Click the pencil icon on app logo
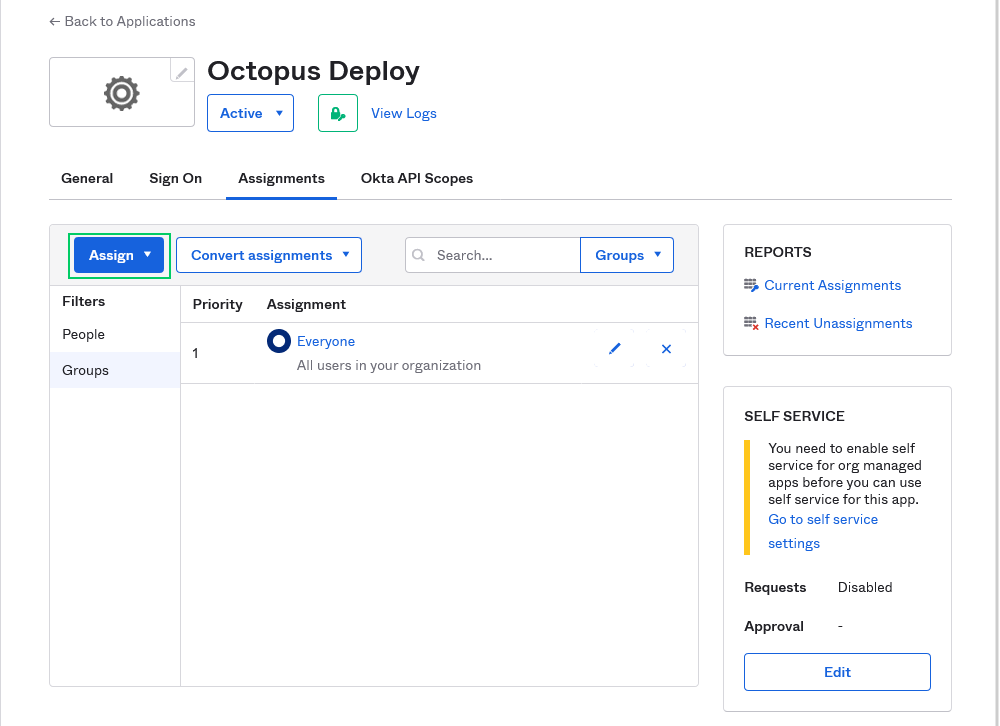Screen dimensions: 1000x726 pyautogui.click(x=181, y=72)
